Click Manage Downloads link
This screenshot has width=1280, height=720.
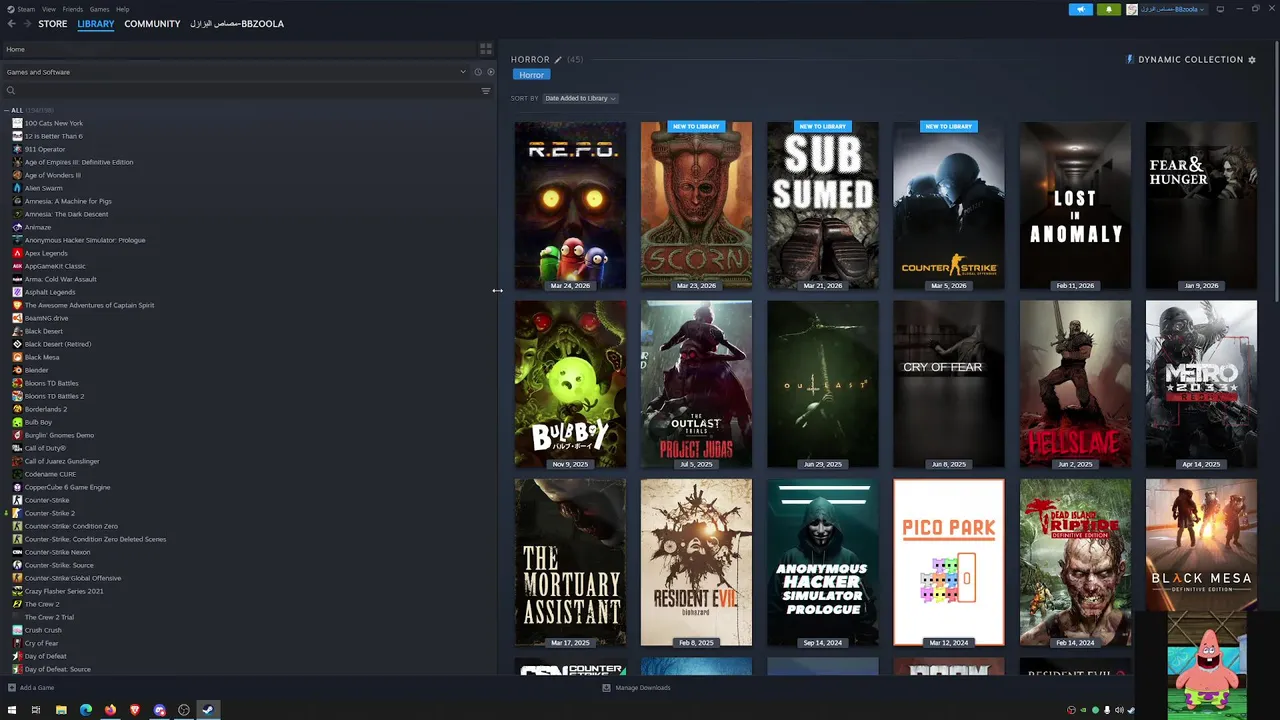coord(643,688)
